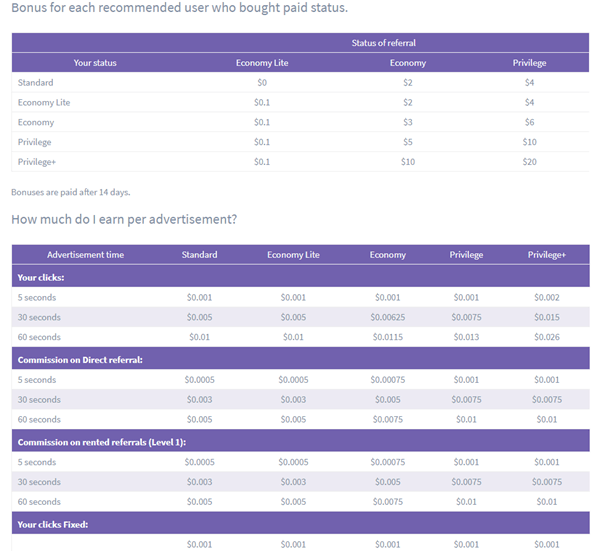Click '60 seconds' label under rented referrals

(x=39, y=502)
